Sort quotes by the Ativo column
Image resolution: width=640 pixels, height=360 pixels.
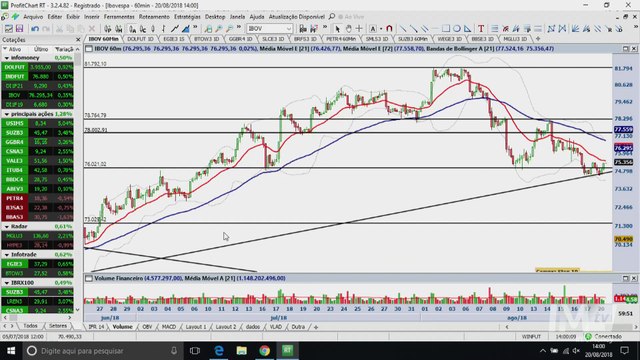(x=15, y=49)
